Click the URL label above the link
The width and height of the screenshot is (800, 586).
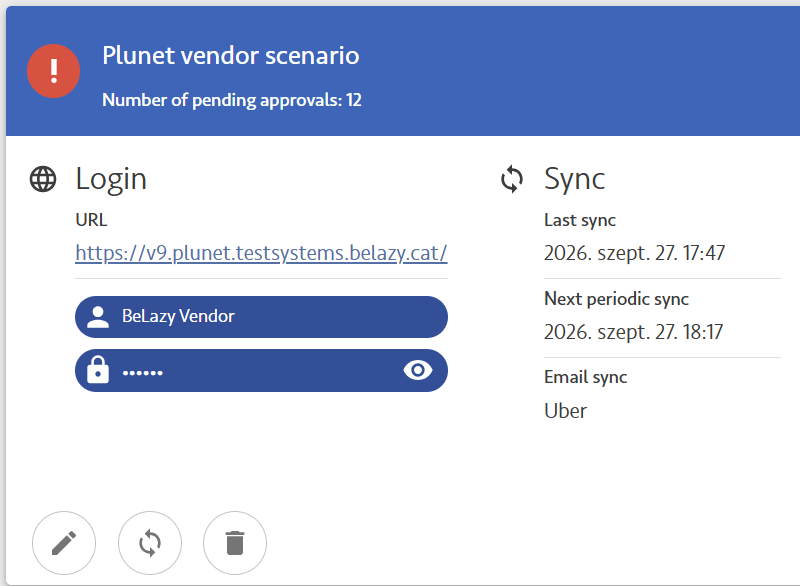point(91,220)
